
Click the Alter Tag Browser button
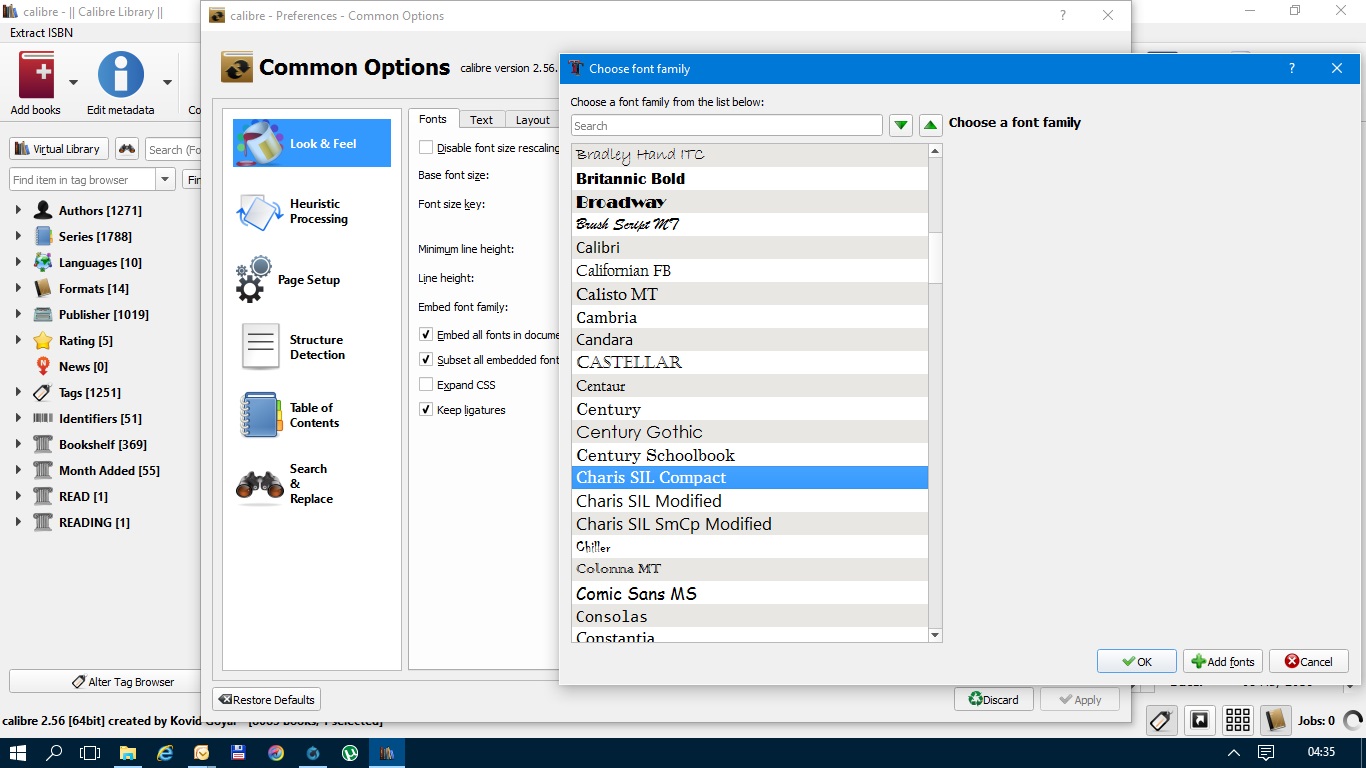click(123, 682)
